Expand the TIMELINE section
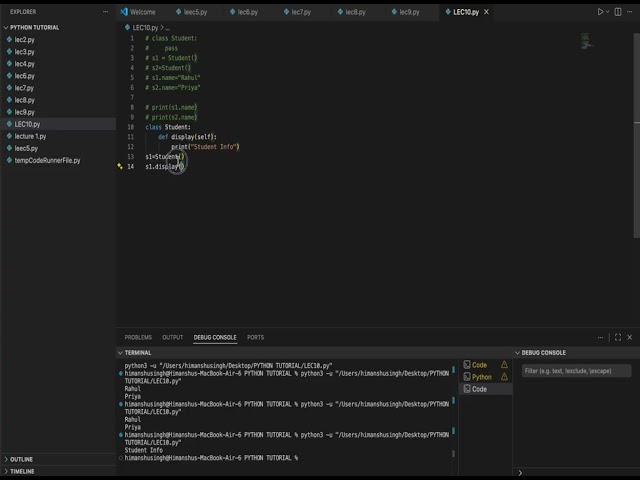The width and height of the screenshot is (640, 480). pyautogui.click(x=22, y=471)
